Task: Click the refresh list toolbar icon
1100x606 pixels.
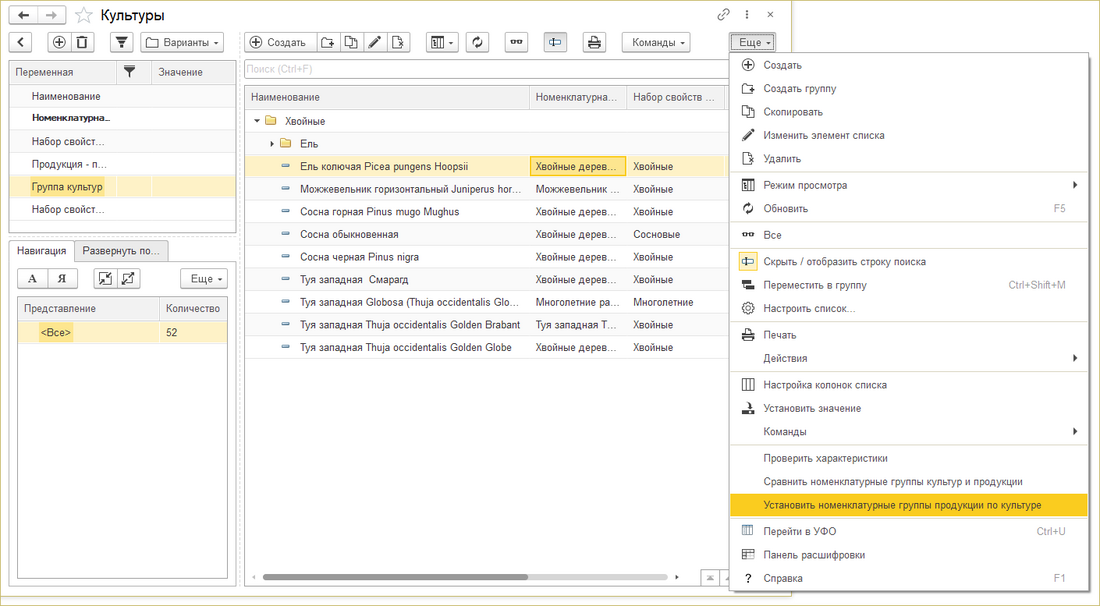Action: click(x=478, y=42)
